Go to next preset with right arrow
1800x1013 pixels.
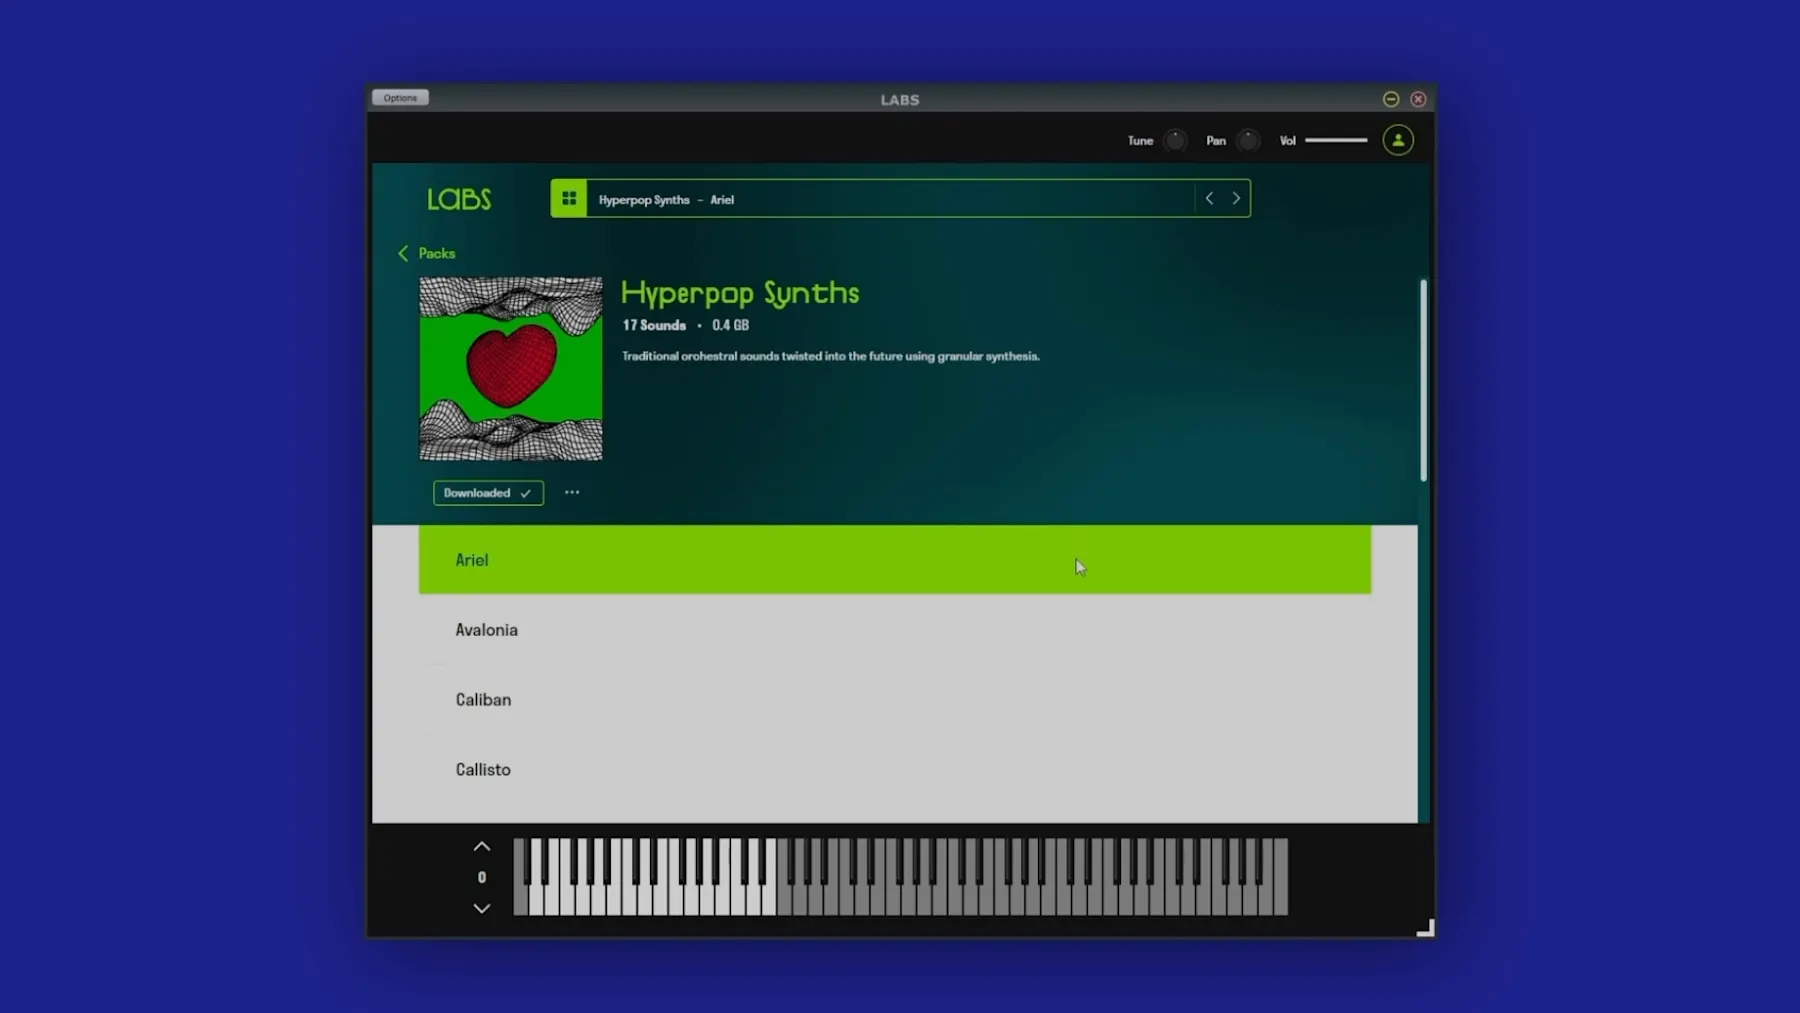1236,199
